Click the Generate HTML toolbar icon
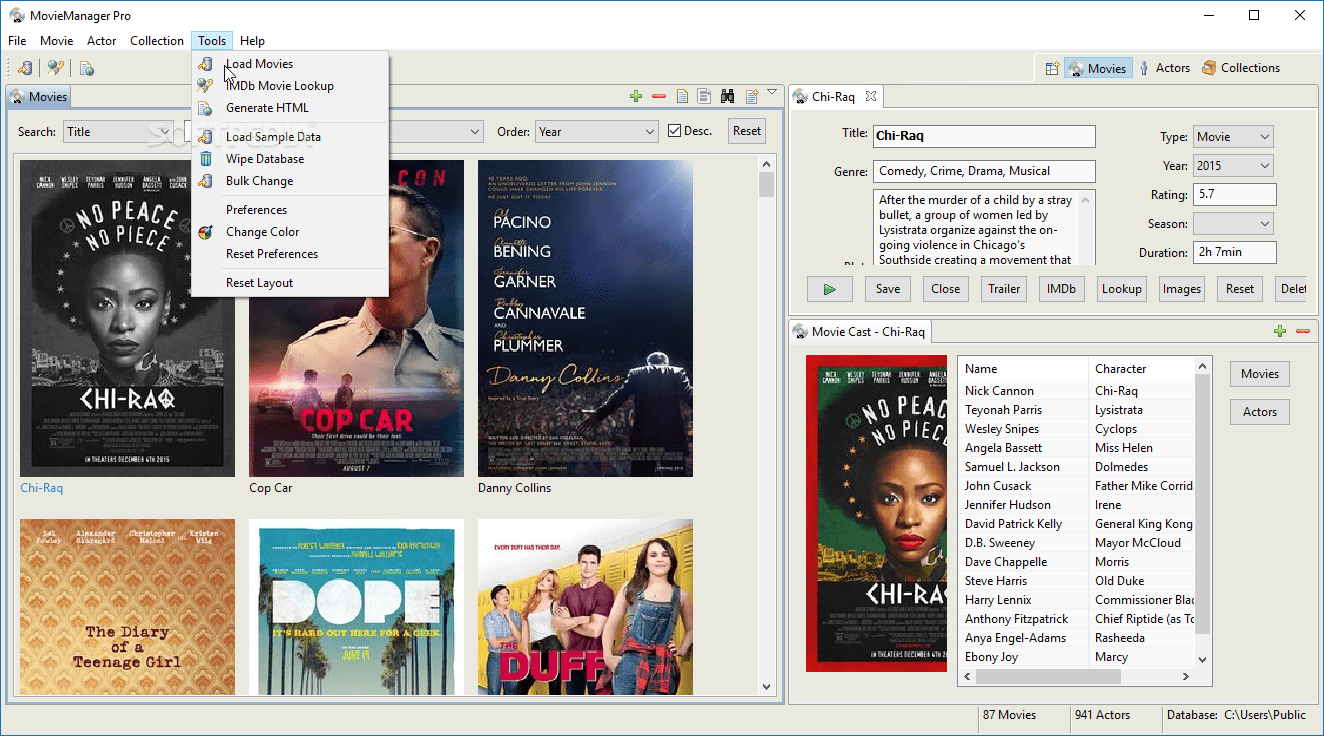The height and width of the screenshot is (736, 1324). 87,68
